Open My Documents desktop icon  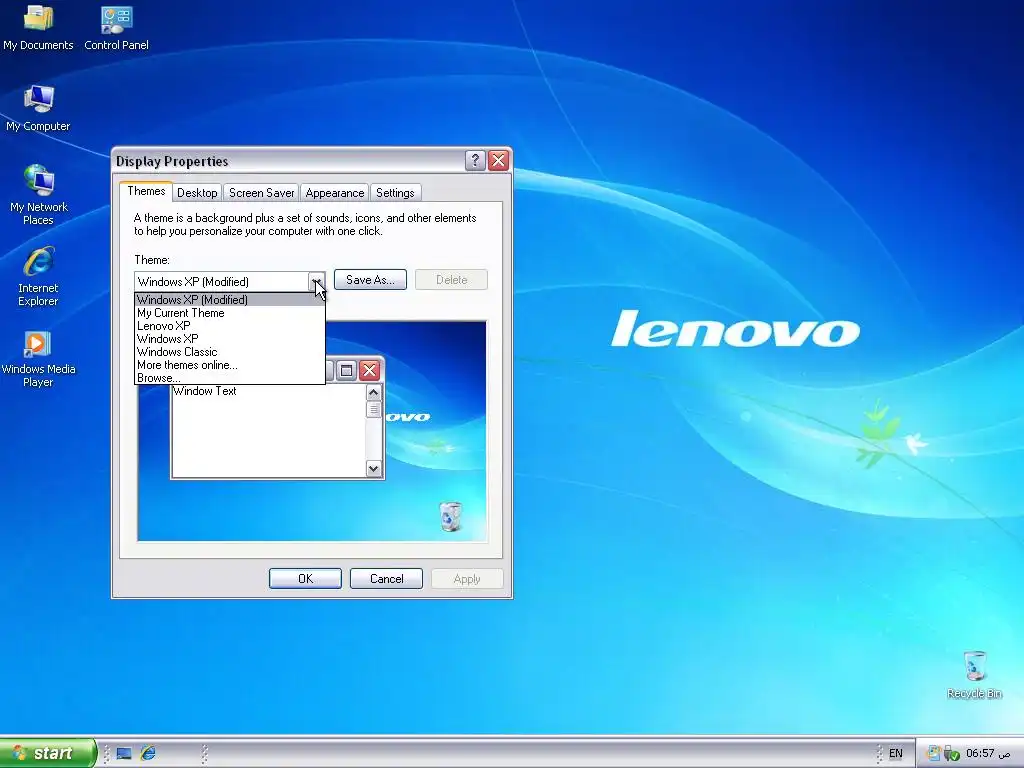point(38,27)
